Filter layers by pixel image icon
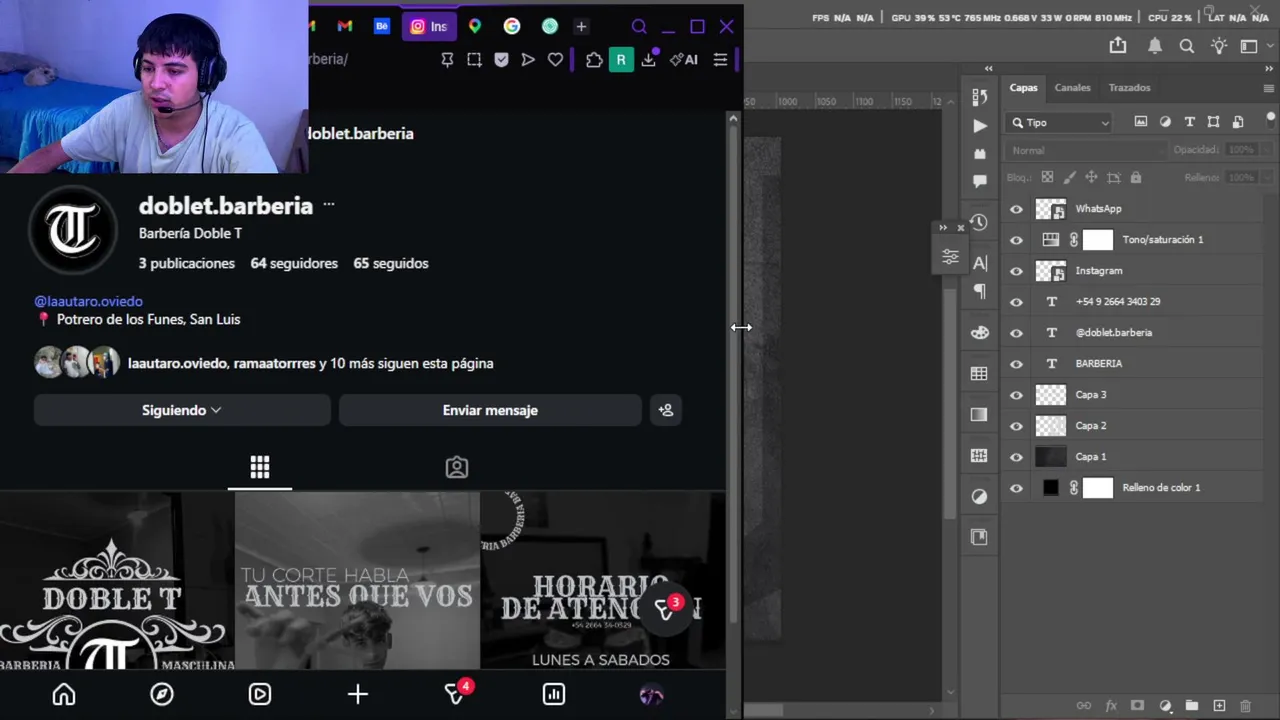 click(x=1141, y=122)
